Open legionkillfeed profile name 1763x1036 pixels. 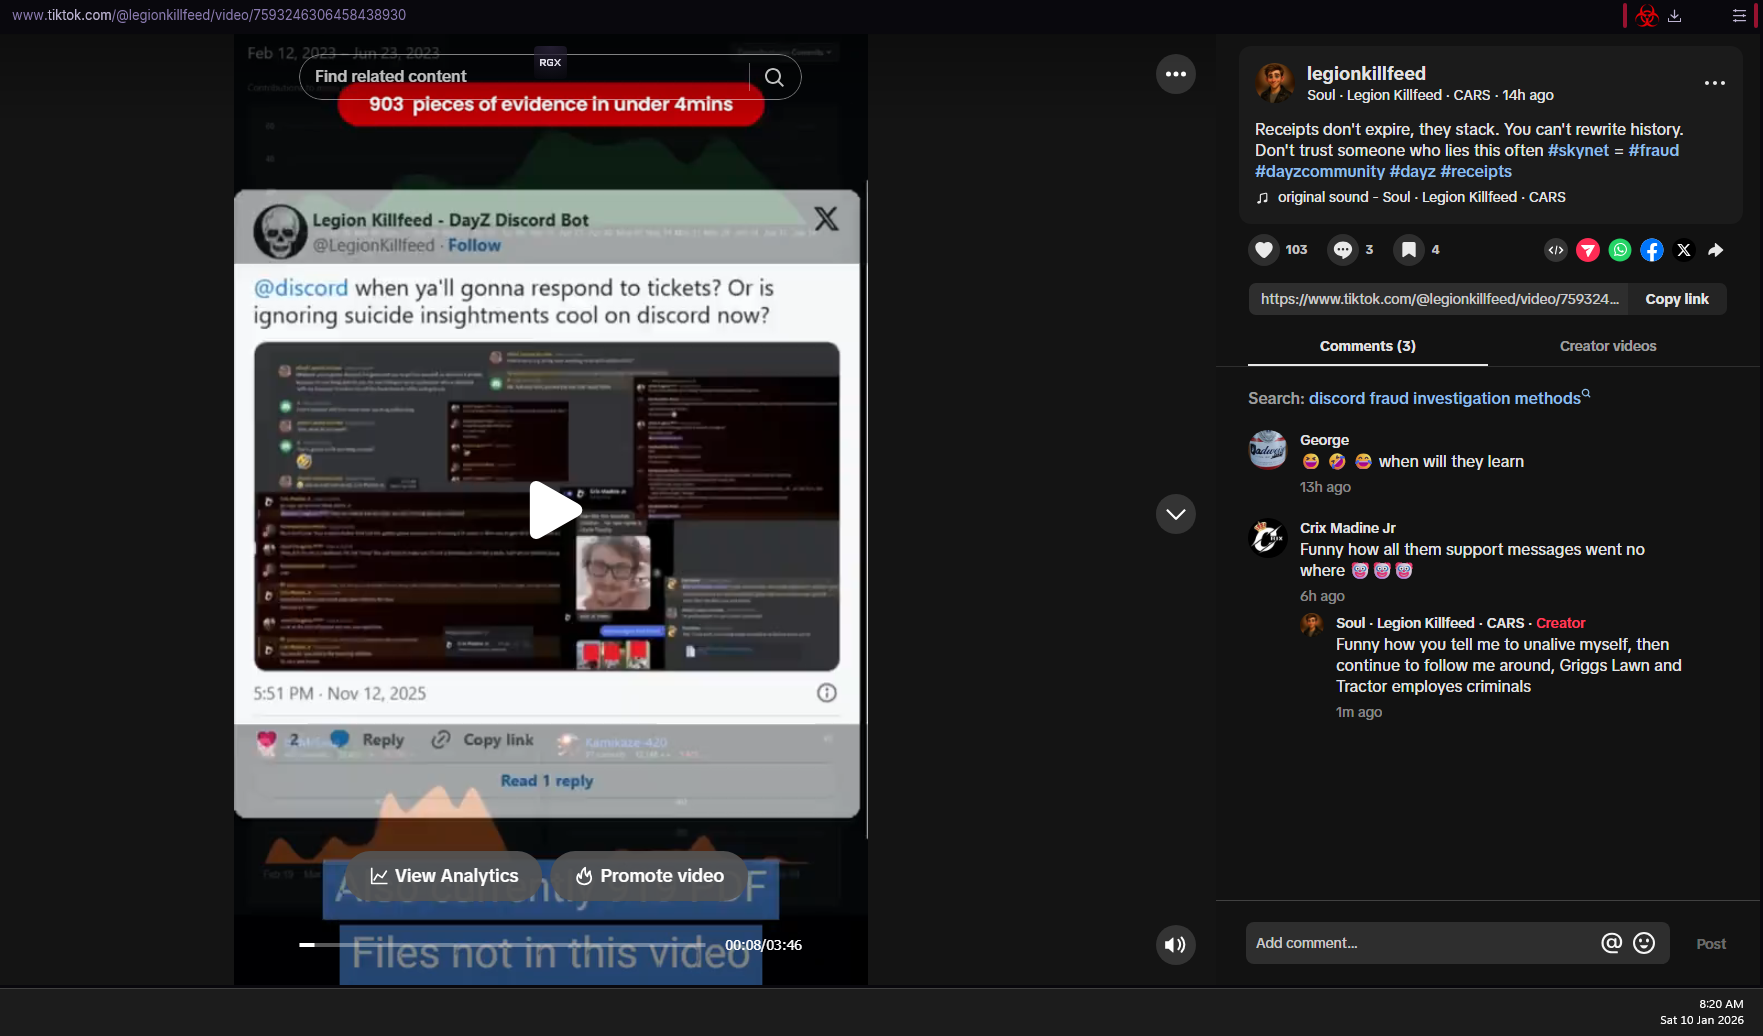tap(1366, 73)
